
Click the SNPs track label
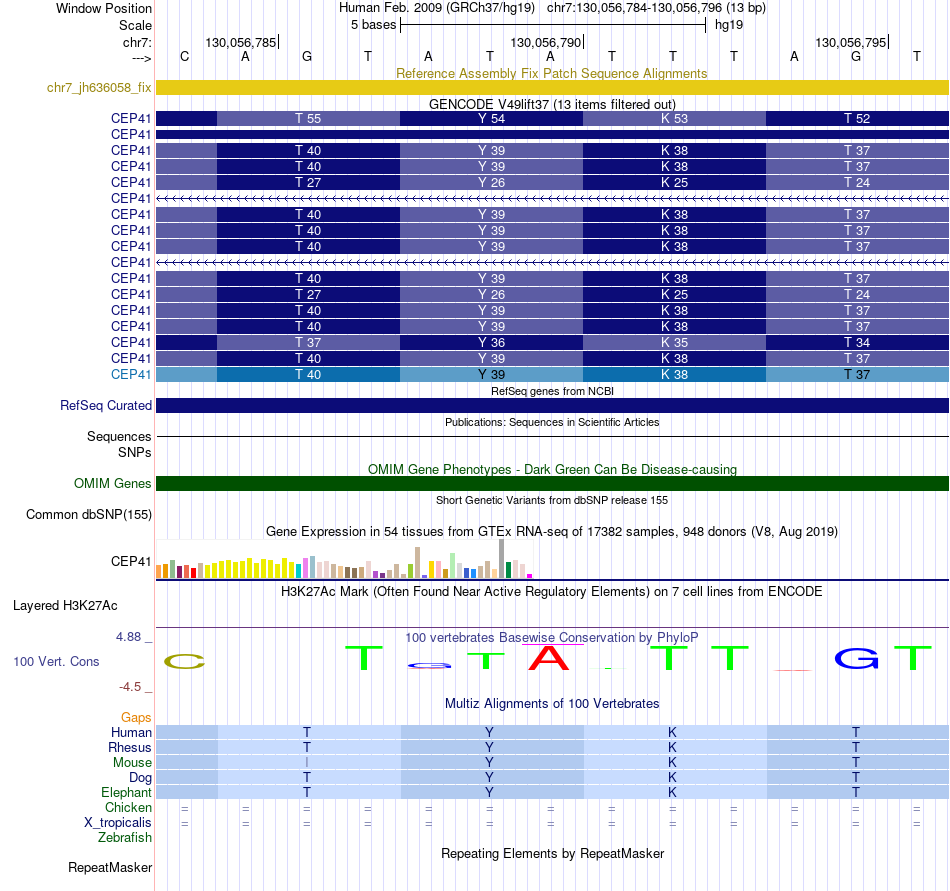(135, 452)
